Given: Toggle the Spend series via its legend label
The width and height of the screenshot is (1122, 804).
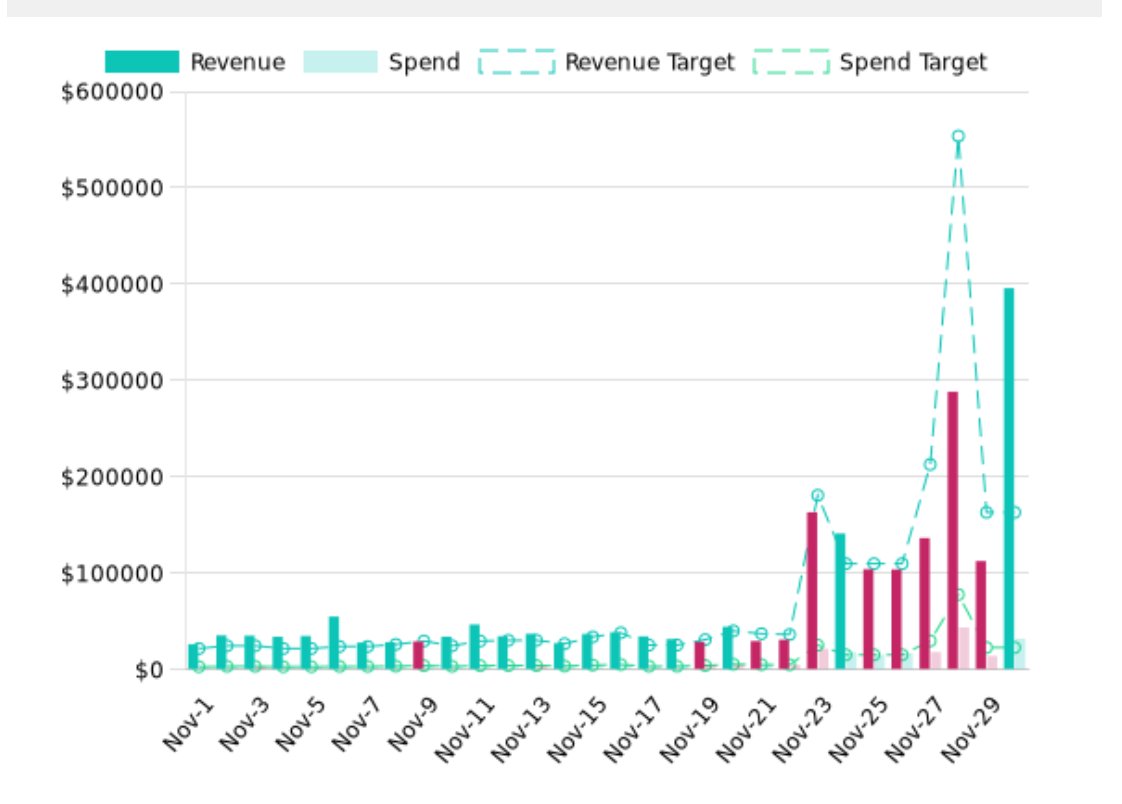Looking at the screenshot, I should coord(427,60).
